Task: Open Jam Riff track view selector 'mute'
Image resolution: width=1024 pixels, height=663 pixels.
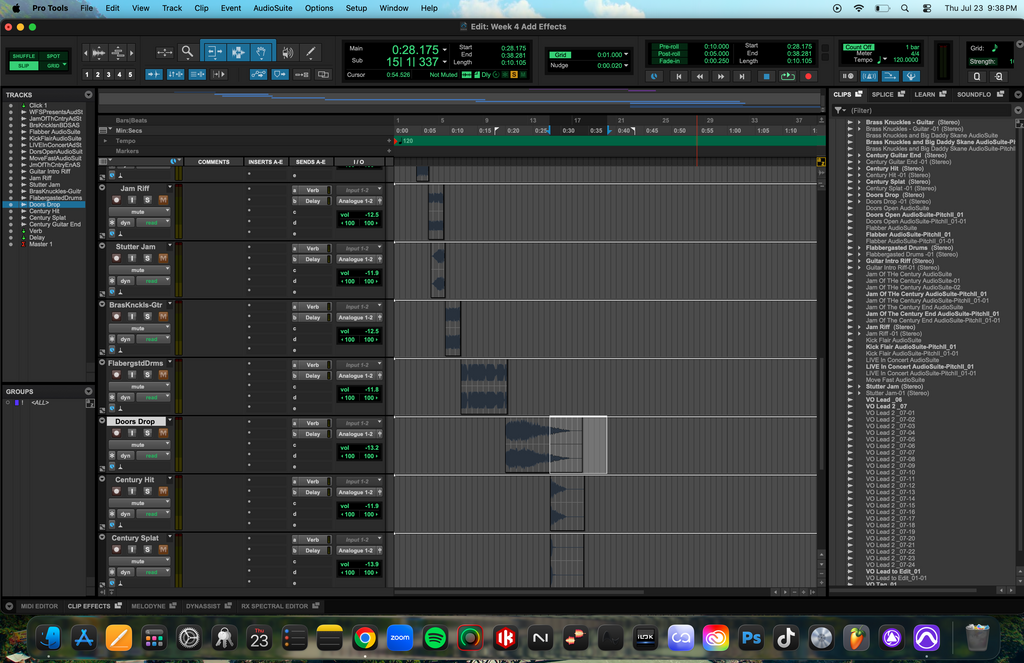Action: click(139, 212)
